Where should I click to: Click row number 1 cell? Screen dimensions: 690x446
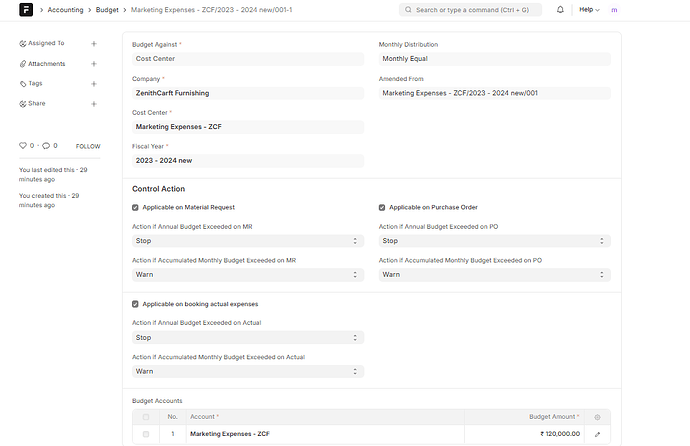tap(172, 434)
